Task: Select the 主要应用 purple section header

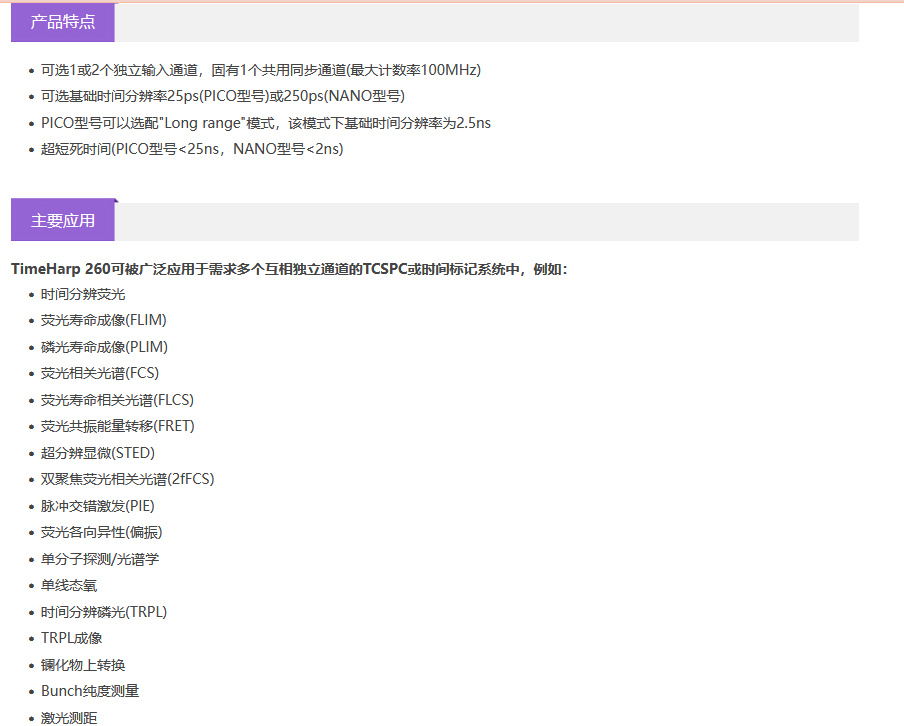Action: pos(63,221)
